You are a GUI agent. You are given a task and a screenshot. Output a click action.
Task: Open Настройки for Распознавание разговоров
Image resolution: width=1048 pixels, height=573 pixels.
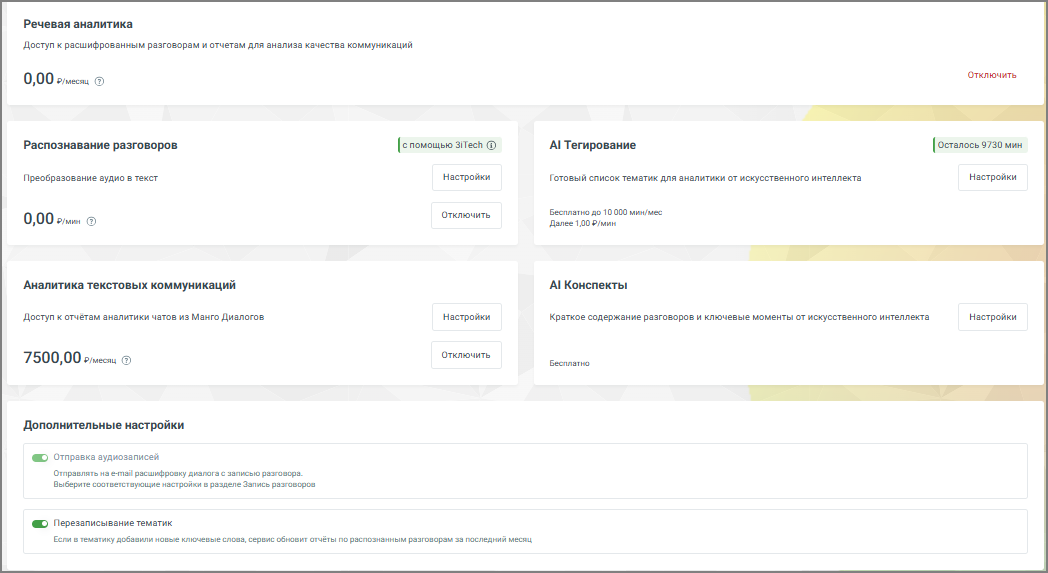(x=466, y=178)
